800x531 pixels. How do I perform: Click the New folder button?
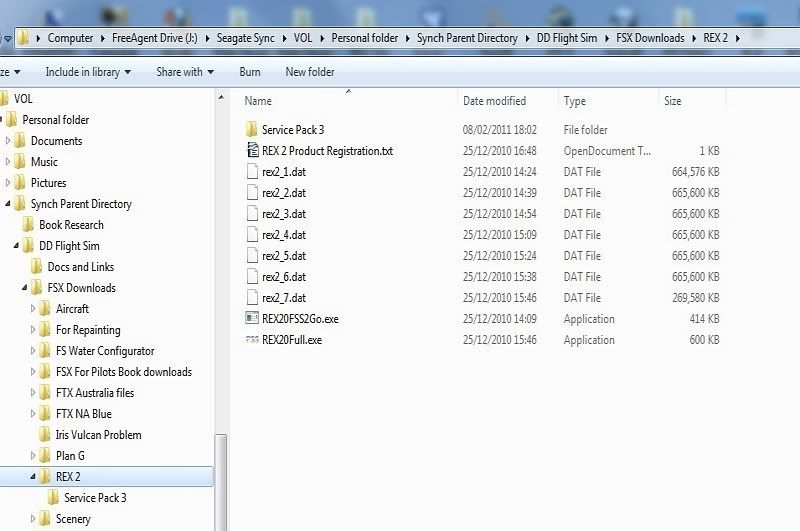coord(310,72)
